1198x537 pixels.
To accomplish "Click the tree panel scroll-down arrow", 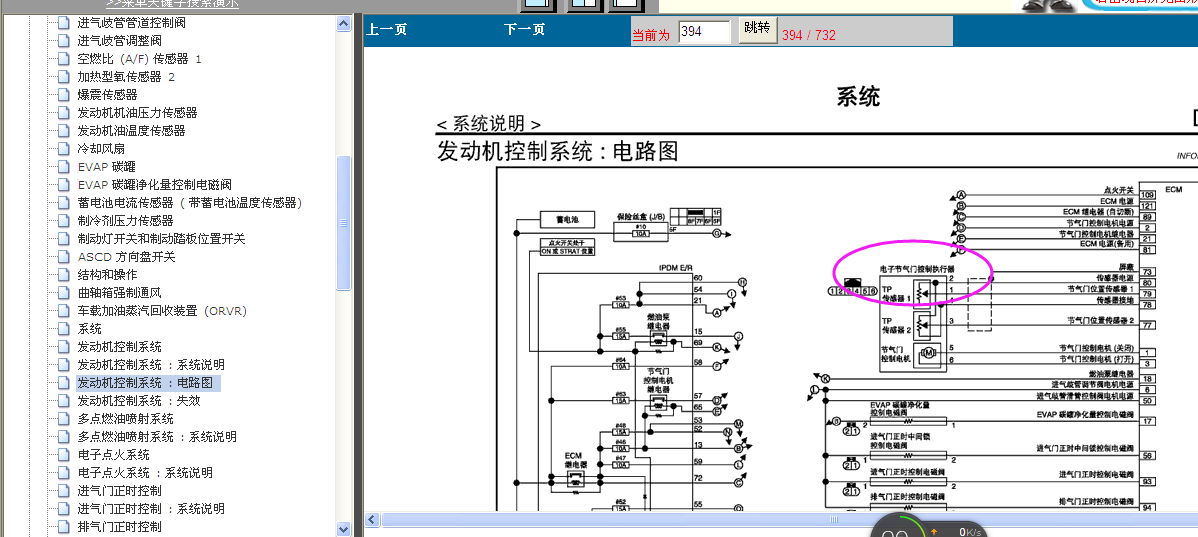I will 344,529.
